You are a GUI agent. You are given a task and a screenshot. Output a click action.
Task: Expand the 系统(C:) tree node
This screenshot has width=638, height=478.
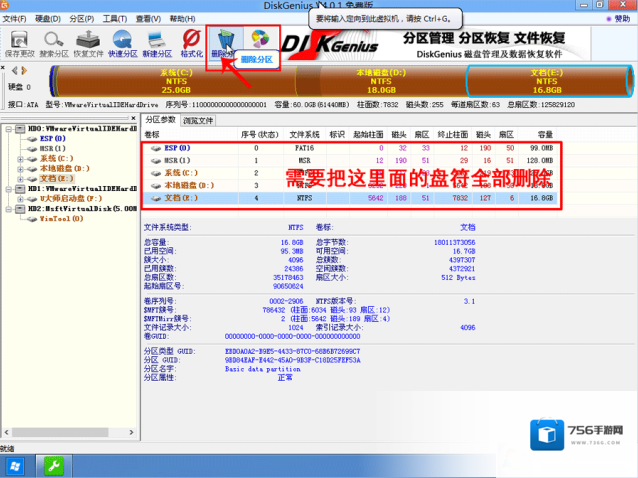(20, 158)
